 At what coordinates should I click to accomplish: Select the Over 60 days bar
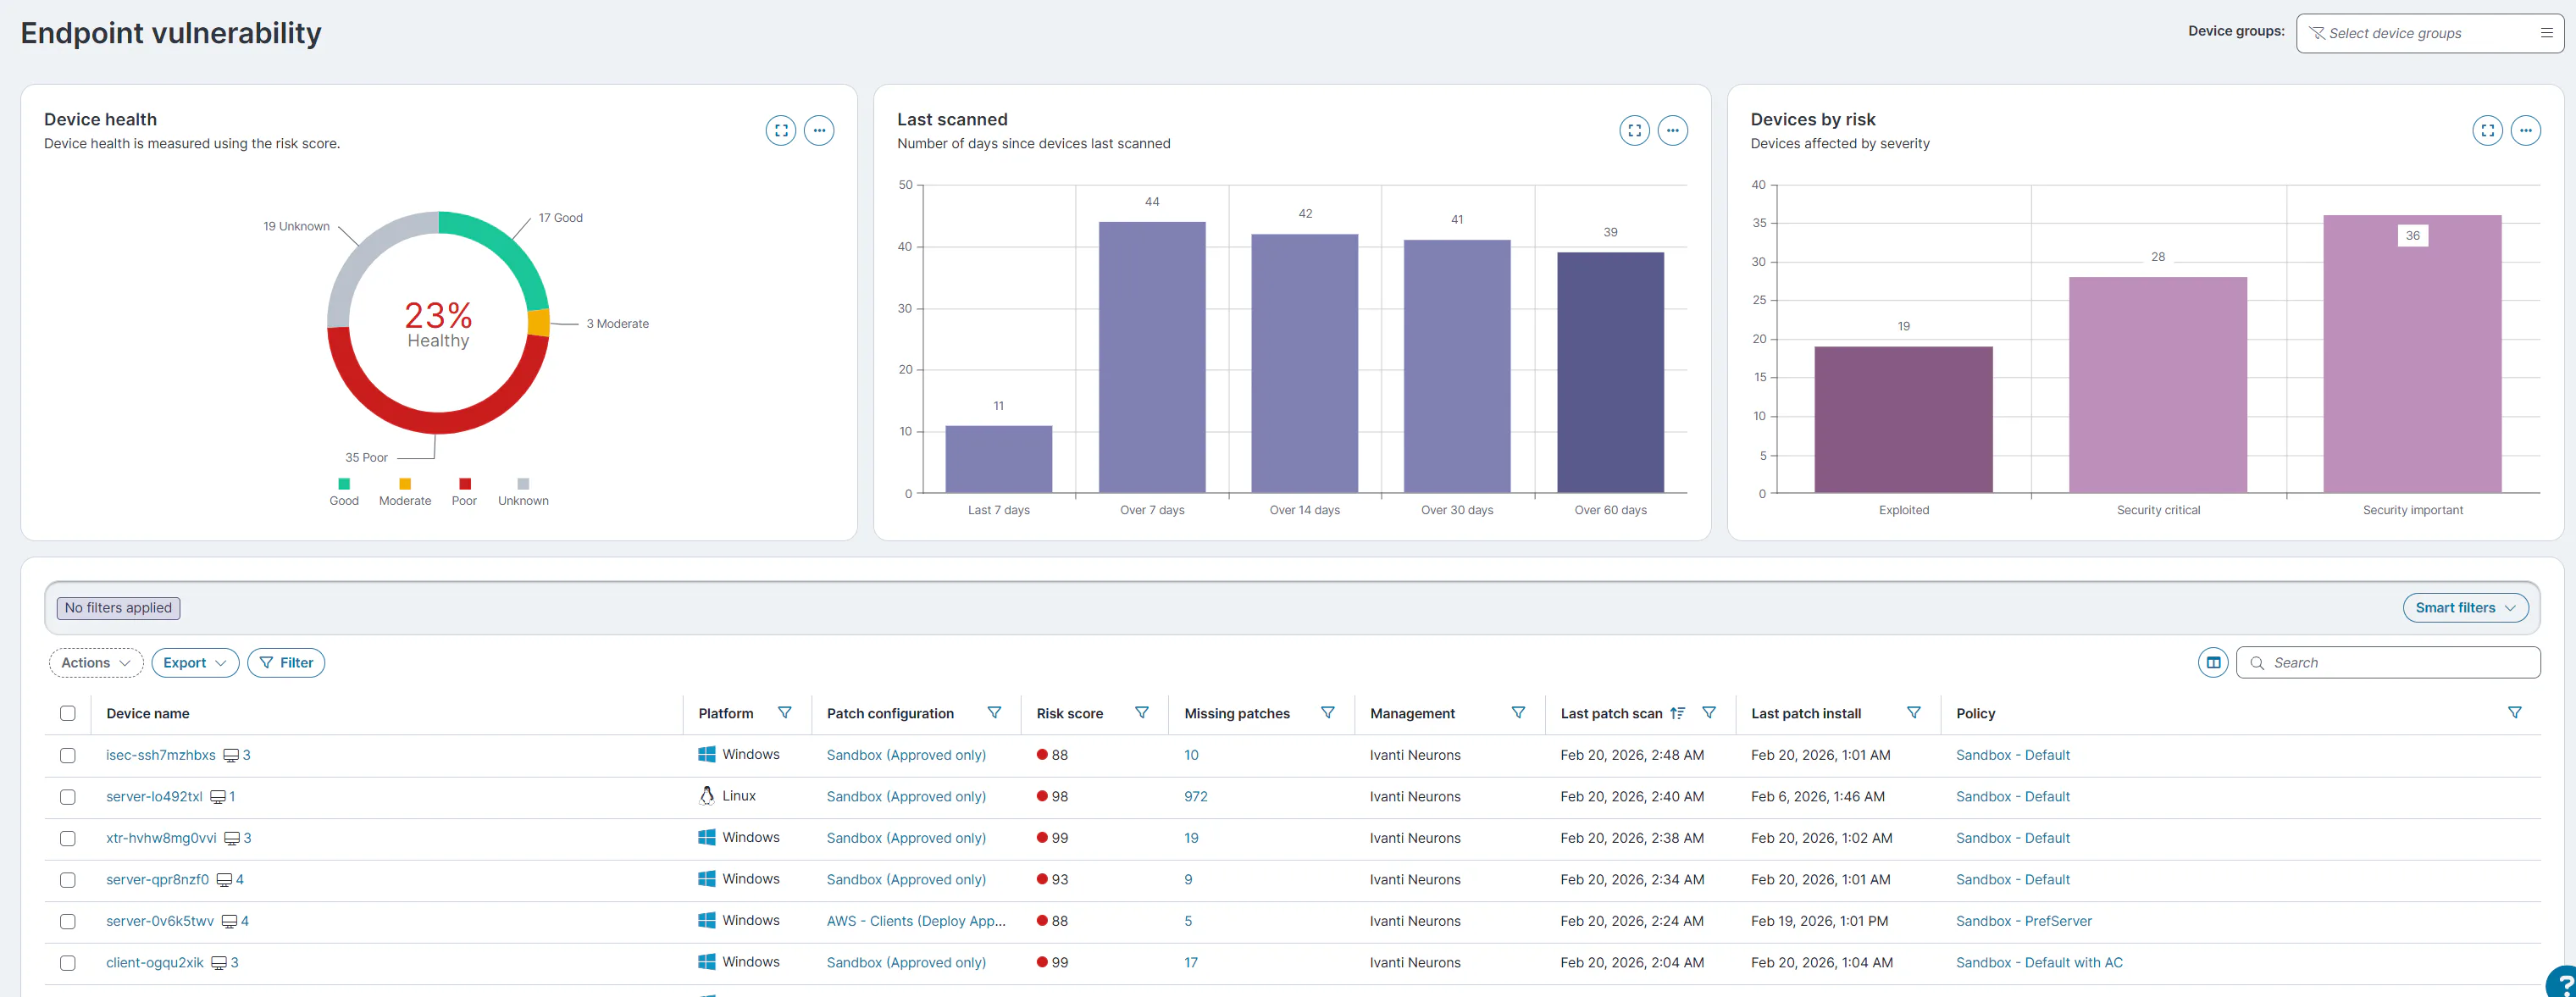(x=1610, y=372)
